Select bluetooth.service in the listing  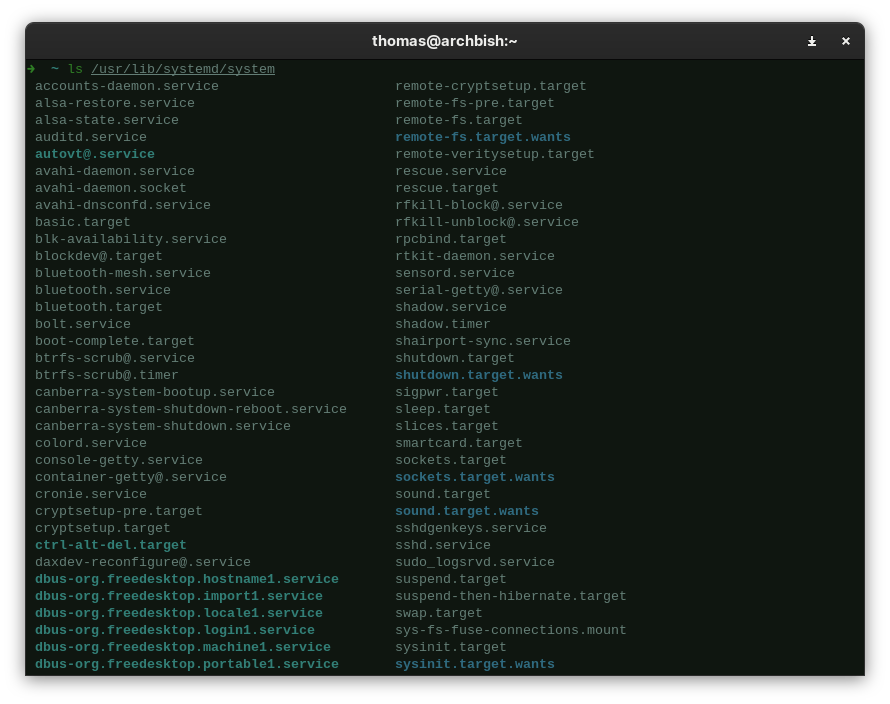[103, 290]
